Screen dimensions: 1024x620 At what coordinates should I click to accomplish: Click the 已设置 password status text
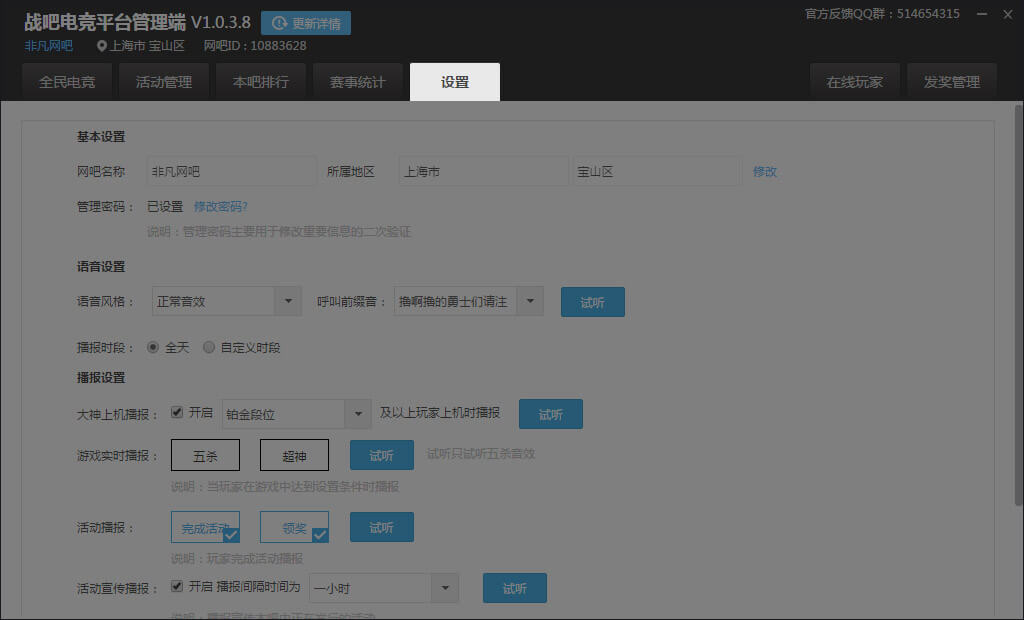pyautogui.click(x=165, y=206)
